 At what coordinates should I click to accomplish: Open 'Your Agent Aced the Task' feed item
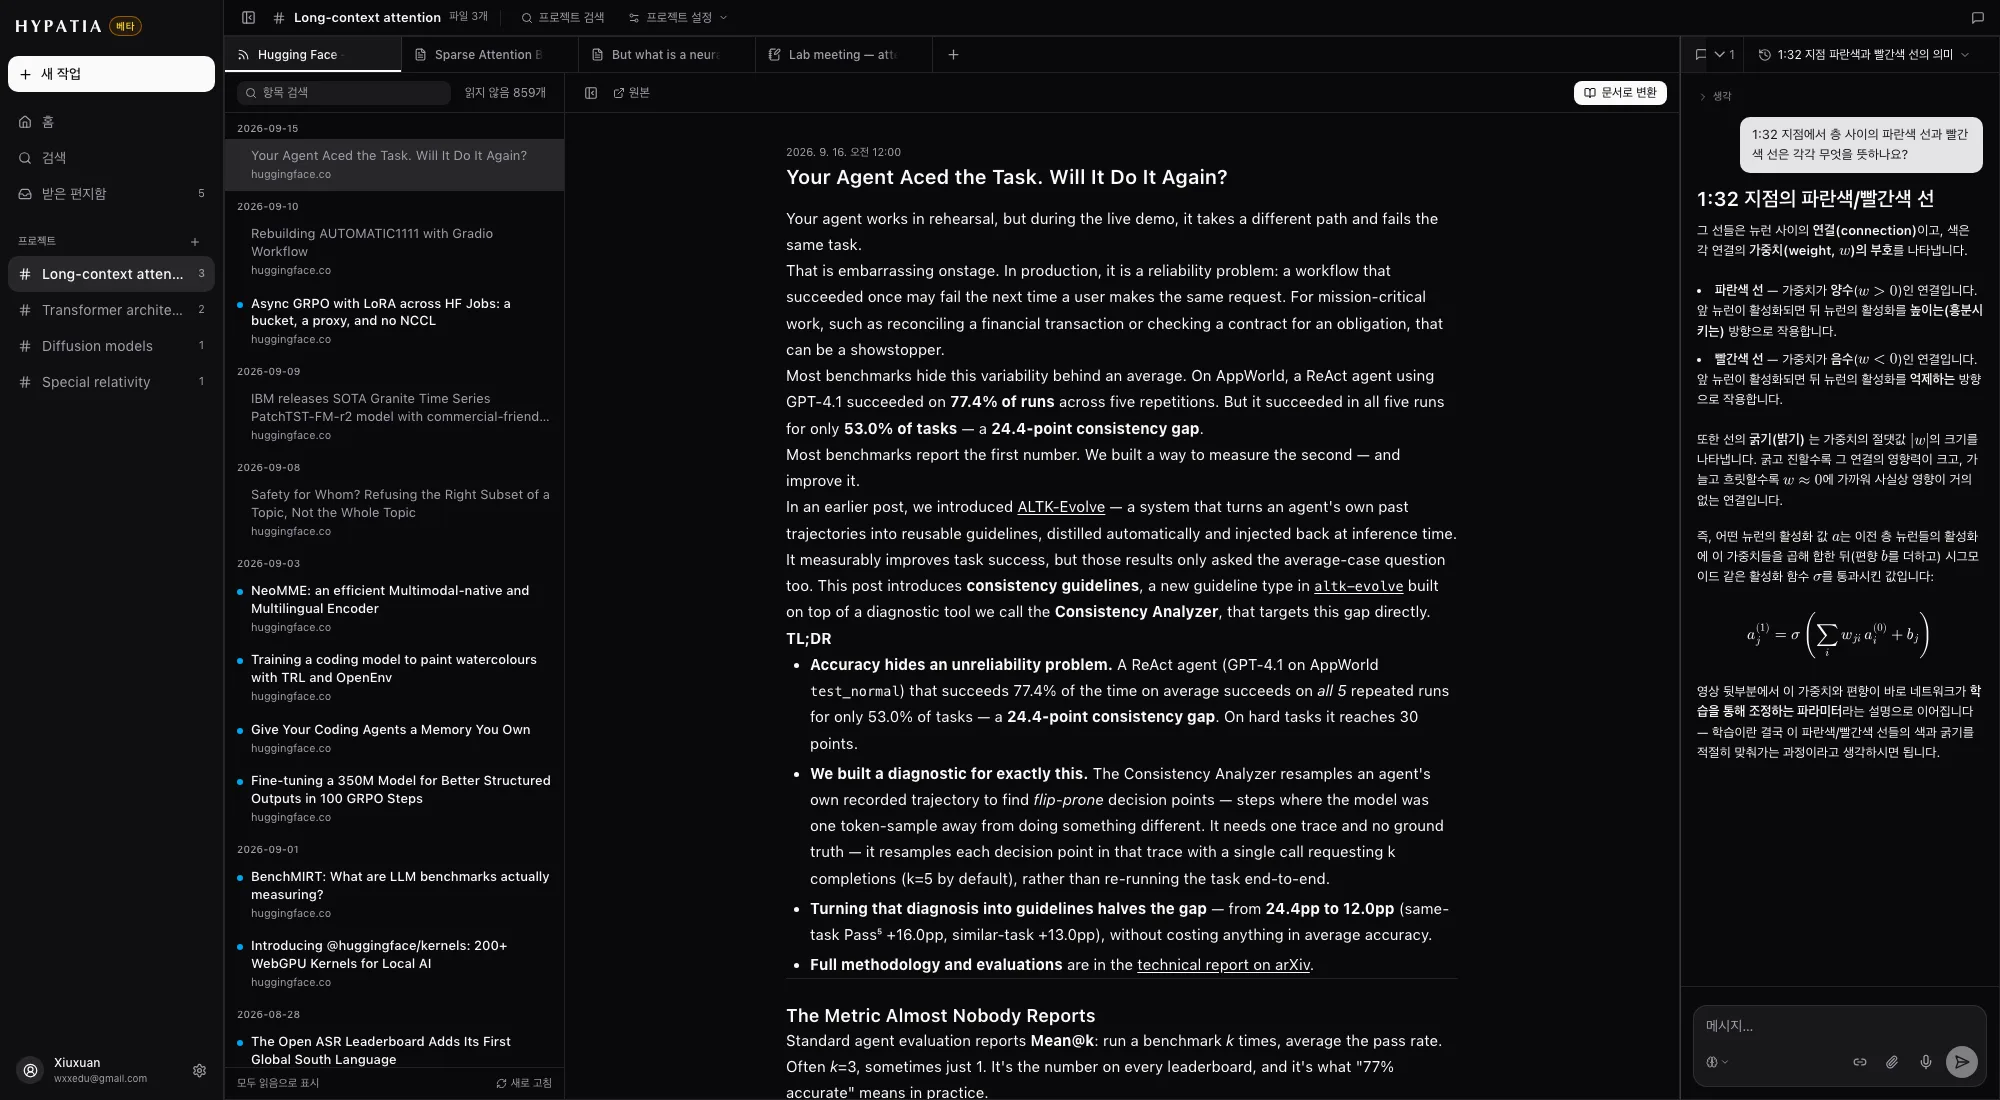[x=394, y=165]
